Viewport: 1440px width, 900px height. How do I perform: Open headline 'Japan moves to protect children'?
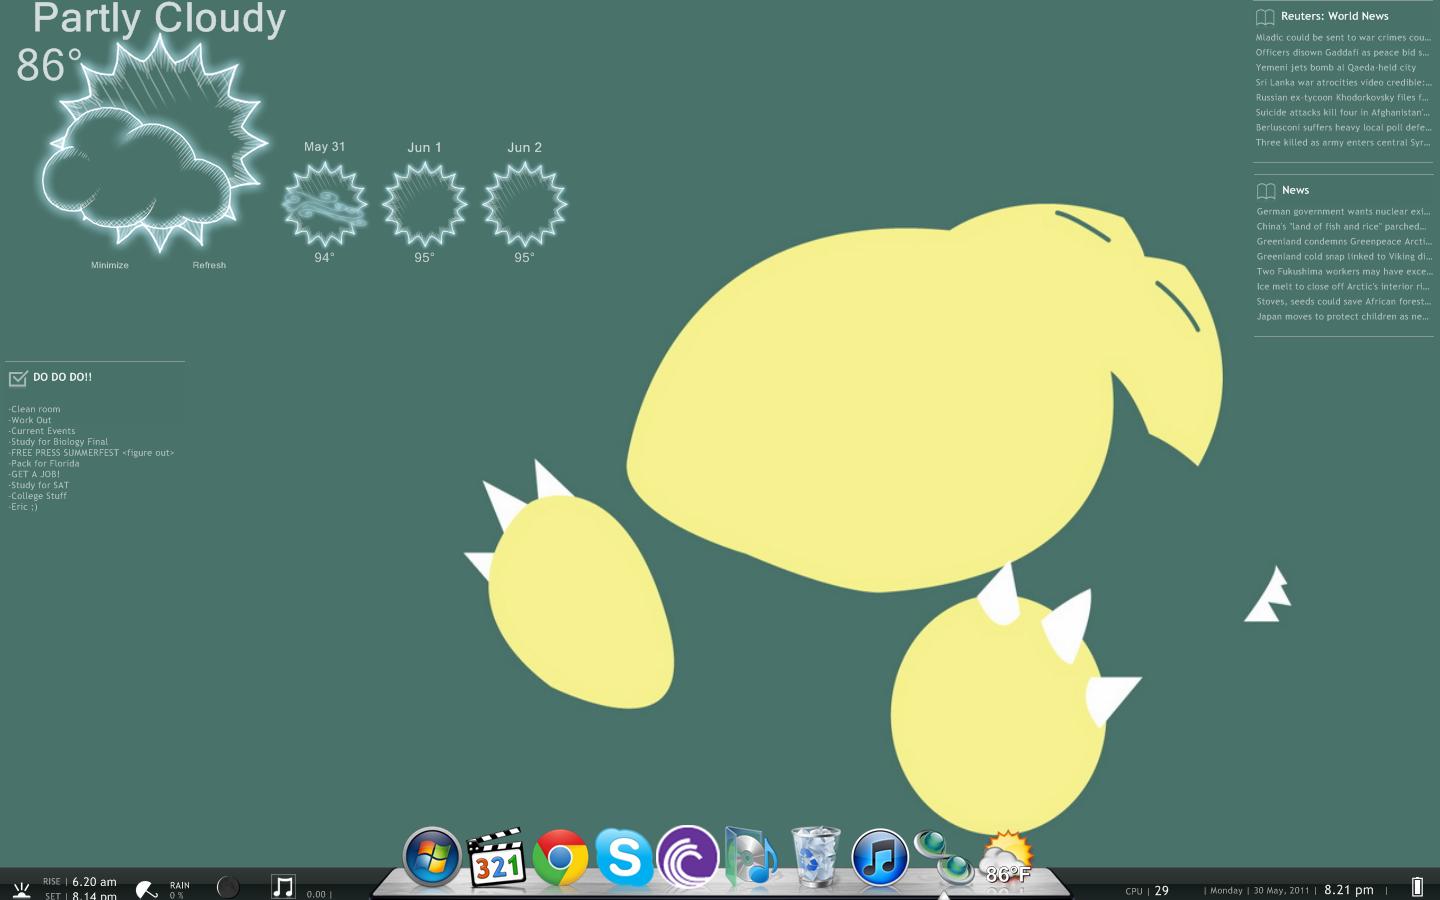click(x=1343, y=317)
